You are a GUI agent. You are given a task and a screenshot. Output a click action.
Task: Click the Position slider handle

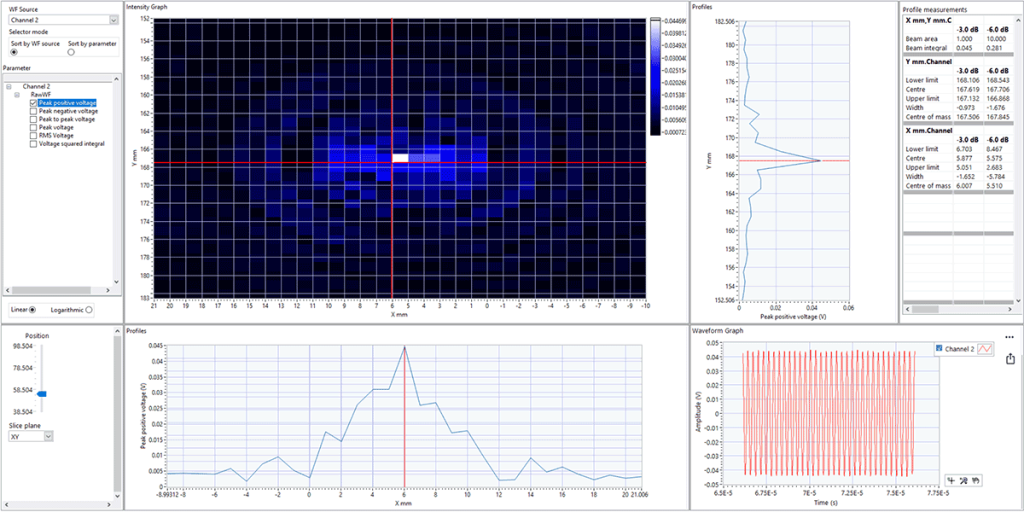point(41,394)
